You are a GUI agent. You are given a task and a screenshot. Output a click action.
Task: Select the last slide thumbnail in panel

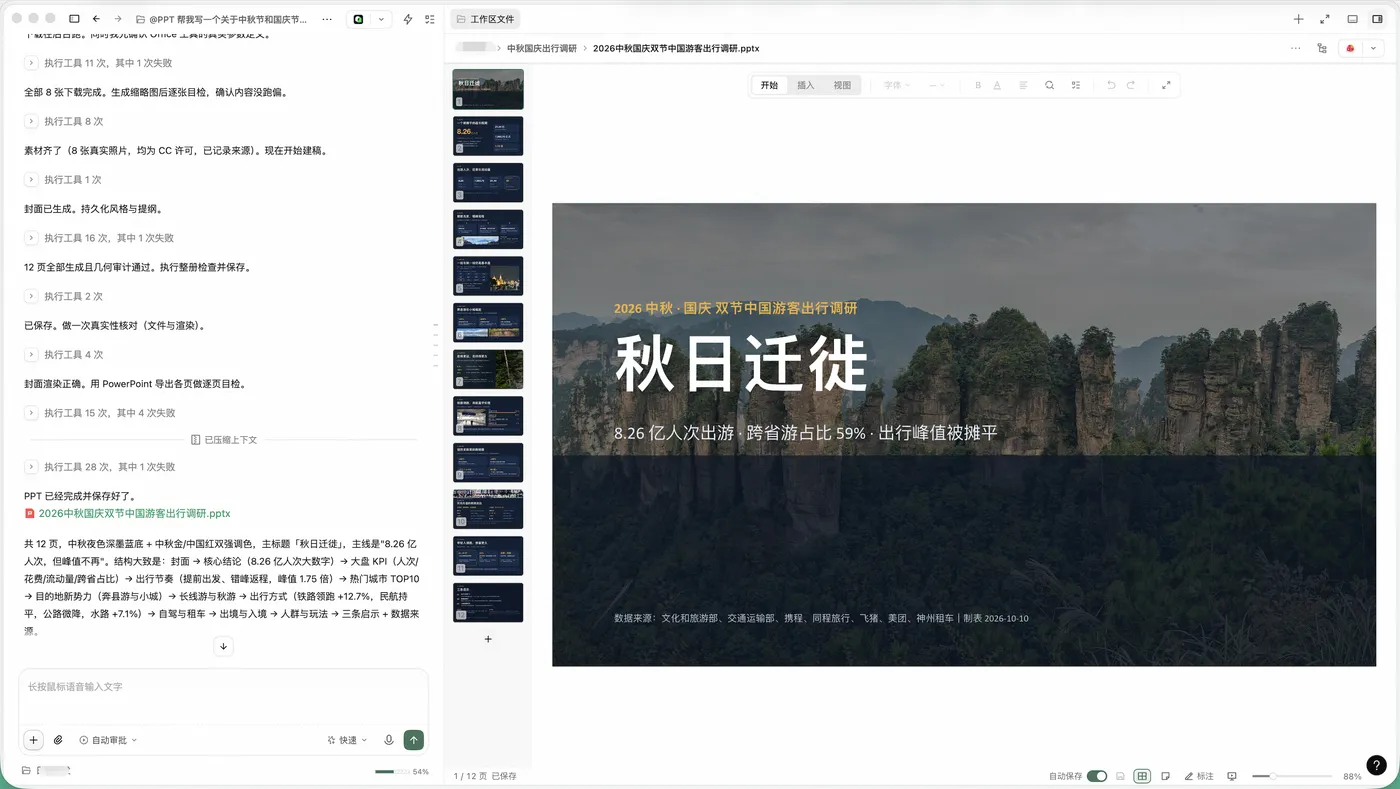[x=488, y=602]
